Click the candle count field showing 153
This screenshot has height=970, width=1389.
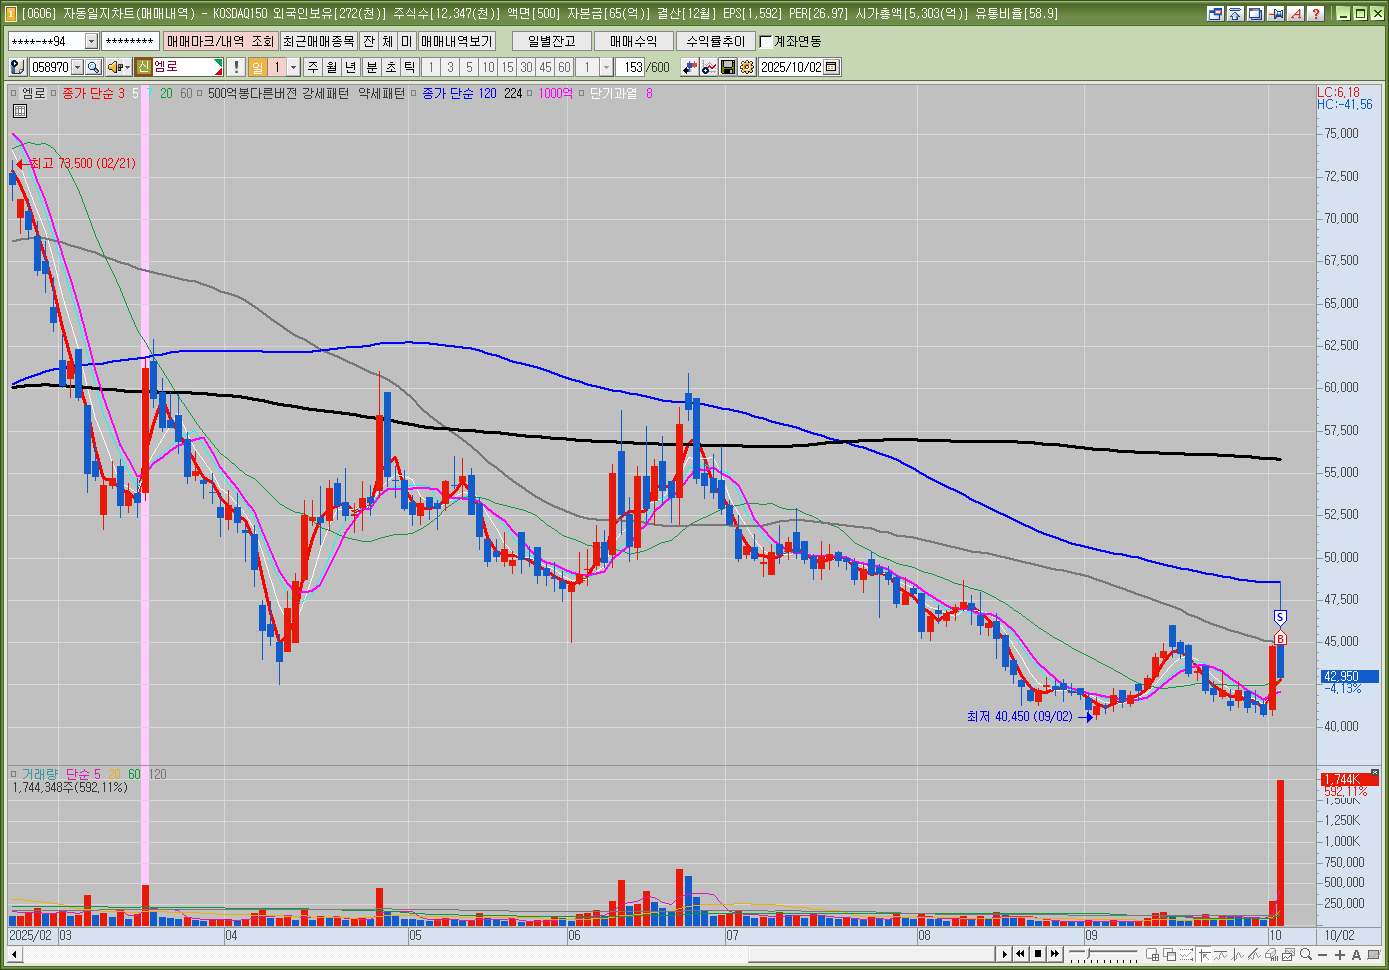pyautogui.click(x=630, y=67)
